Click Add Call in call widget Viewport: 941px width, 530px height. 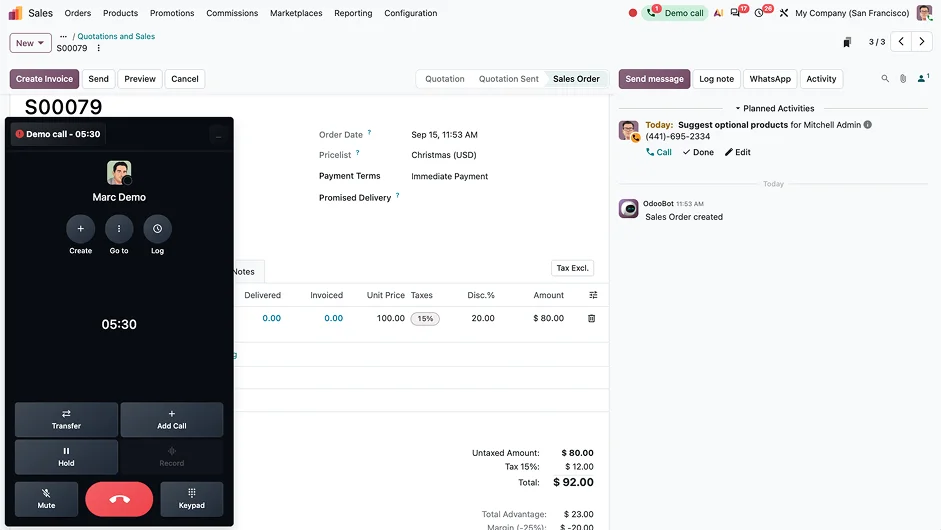(172, 419)
